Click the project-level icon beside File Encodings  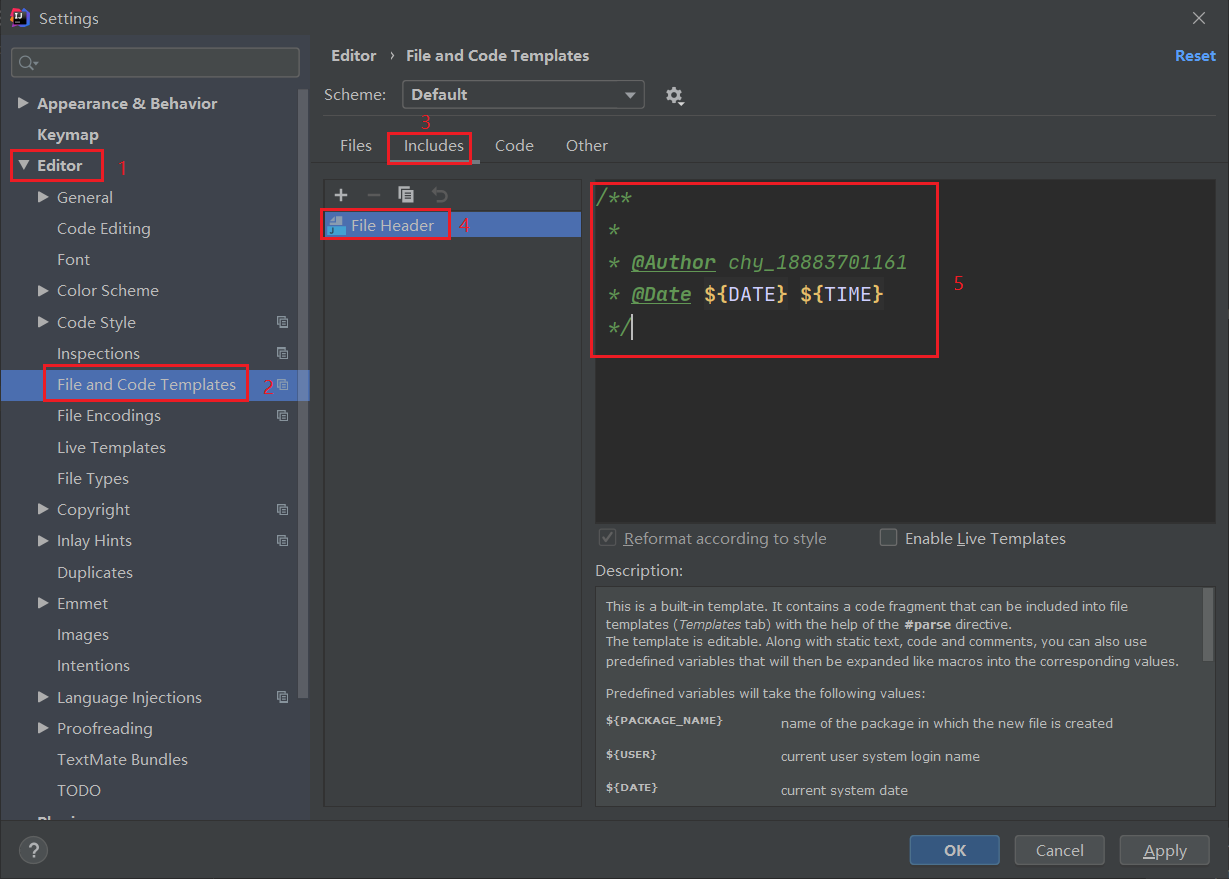(283, 415)
